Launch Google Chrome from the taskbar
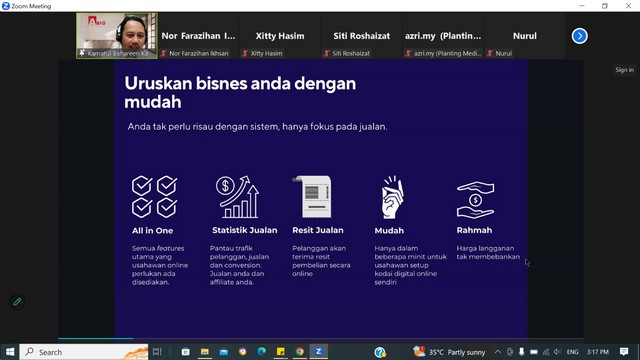The width and height of the screenshot is (640, 360). point(300,351)
